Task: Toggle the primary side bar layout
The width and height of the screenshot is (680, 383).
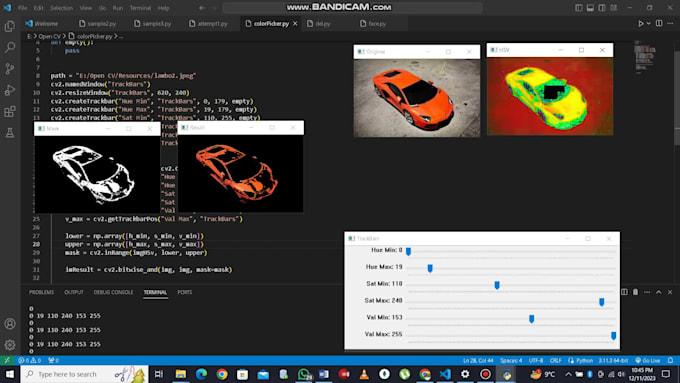Action: (579, 8)
